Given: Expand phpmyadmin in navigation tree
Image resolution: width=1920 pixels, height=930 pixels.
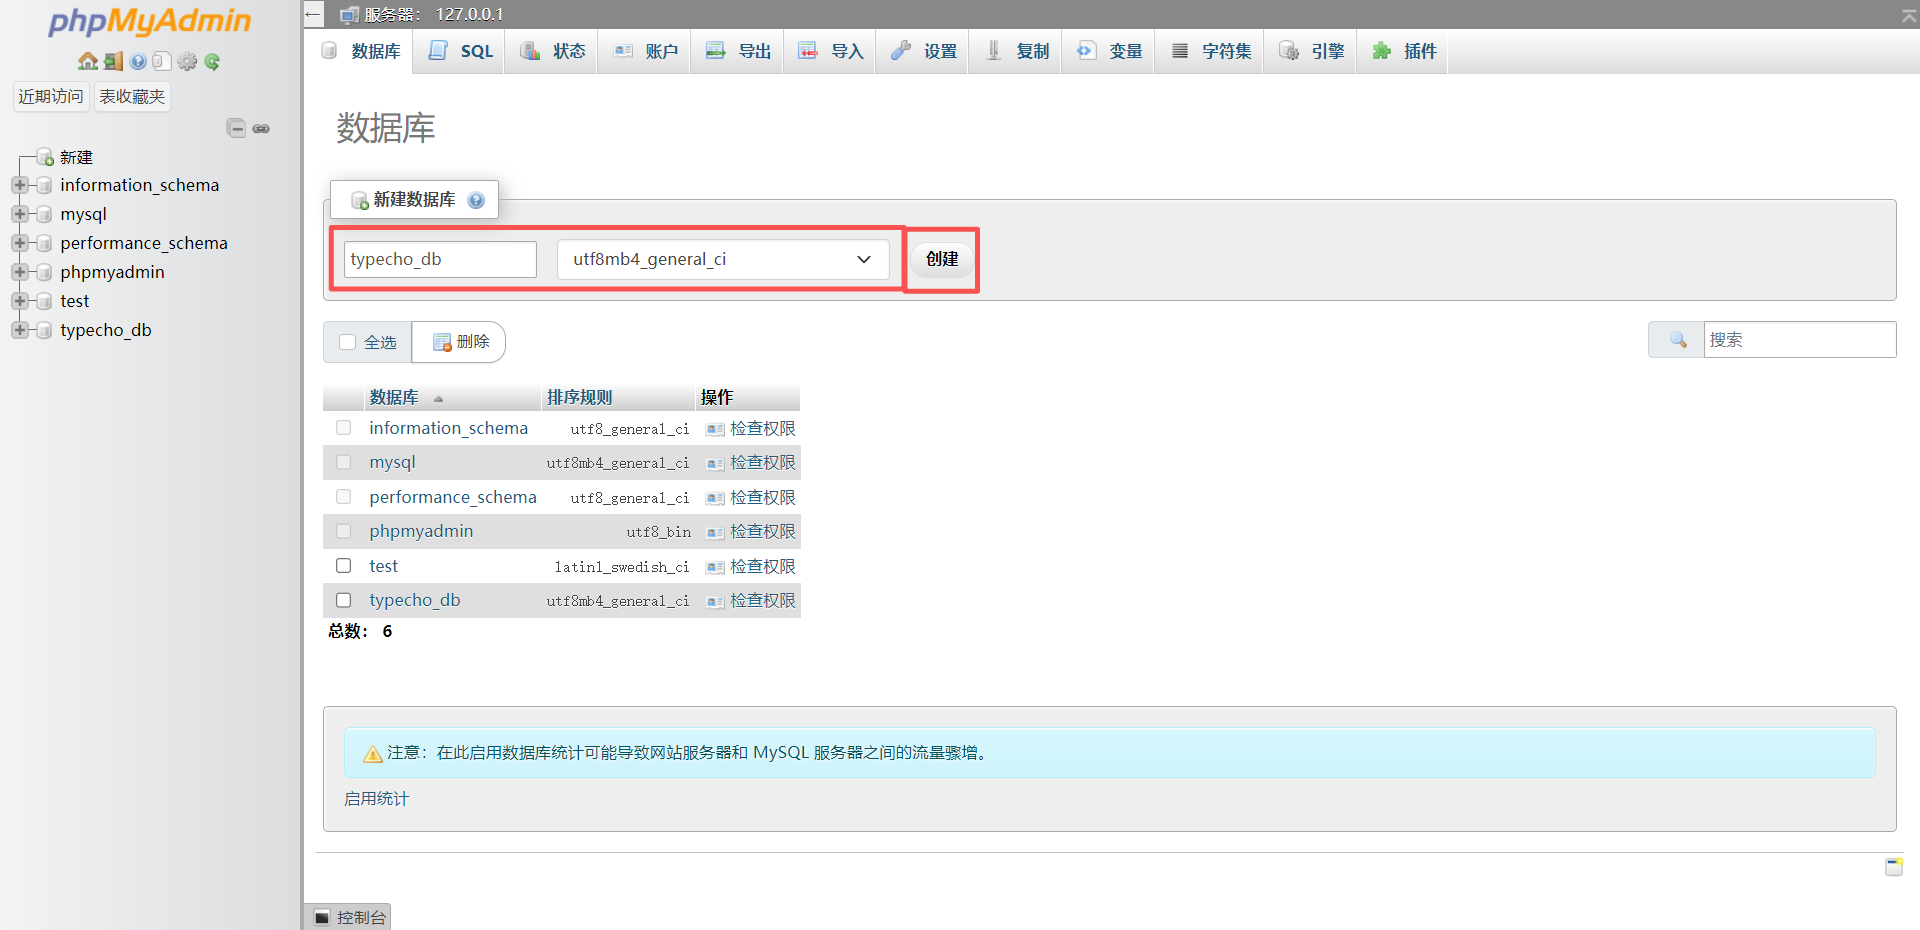Looking at the screenshot, I should [x=19, y=272].
